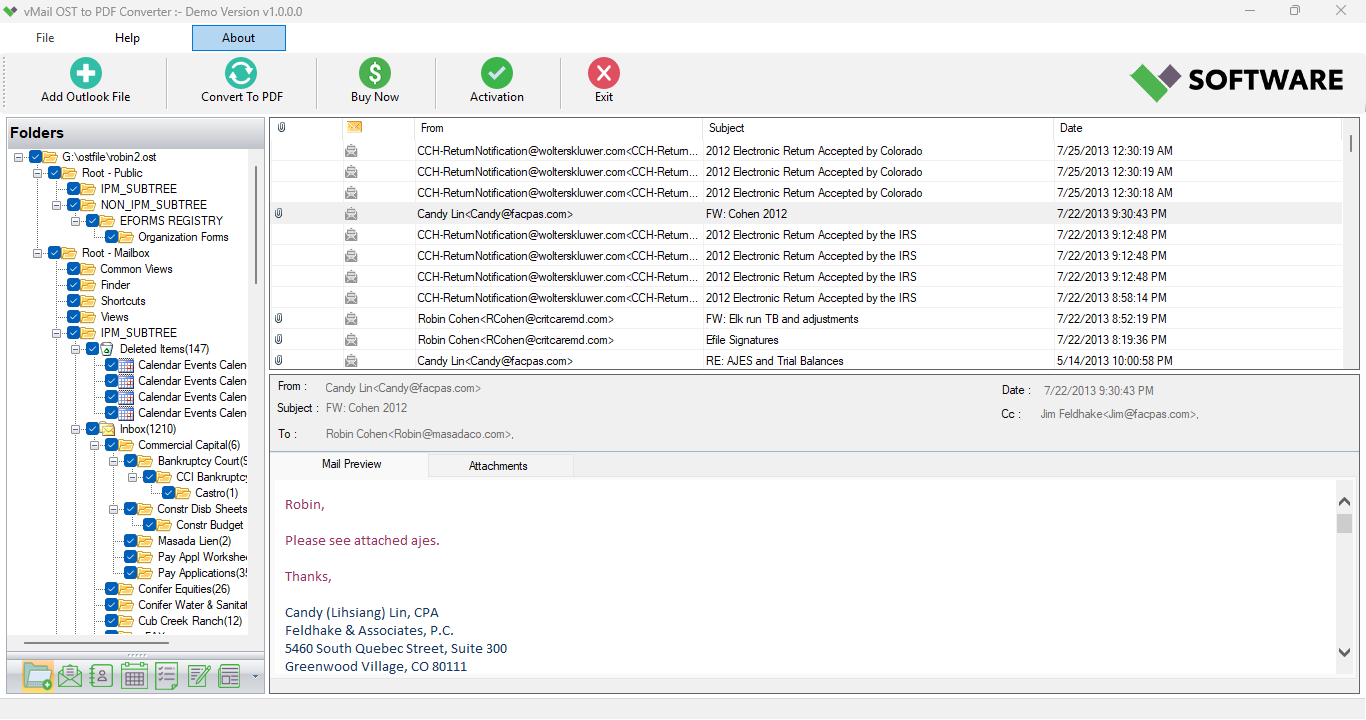Click the About tab
Viewport: 1366px width, 720px height.
tap(238, 37)
